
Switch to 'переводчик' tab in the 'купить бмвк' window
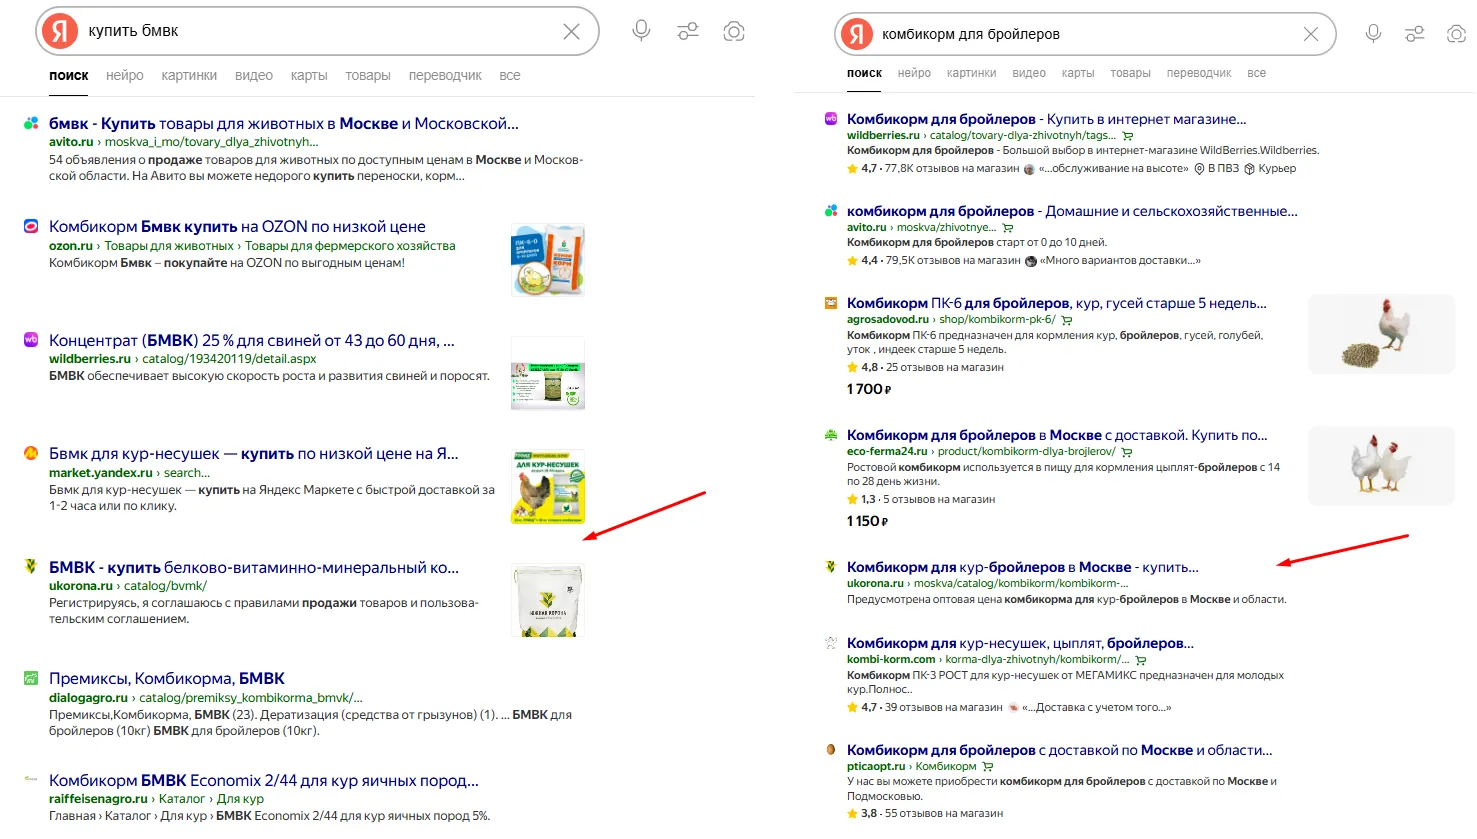click(x=445, y=75)
